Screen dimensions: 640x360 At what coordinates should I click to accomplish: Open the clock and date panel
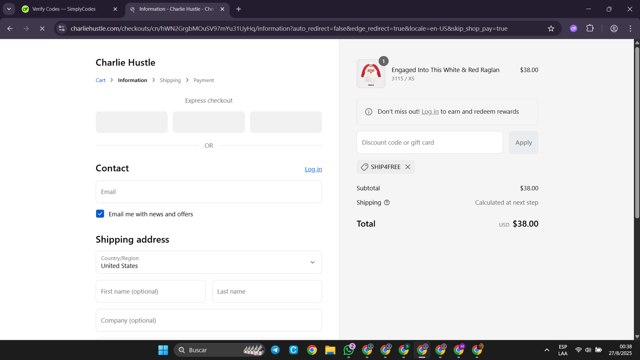click(x=620, y=350)
